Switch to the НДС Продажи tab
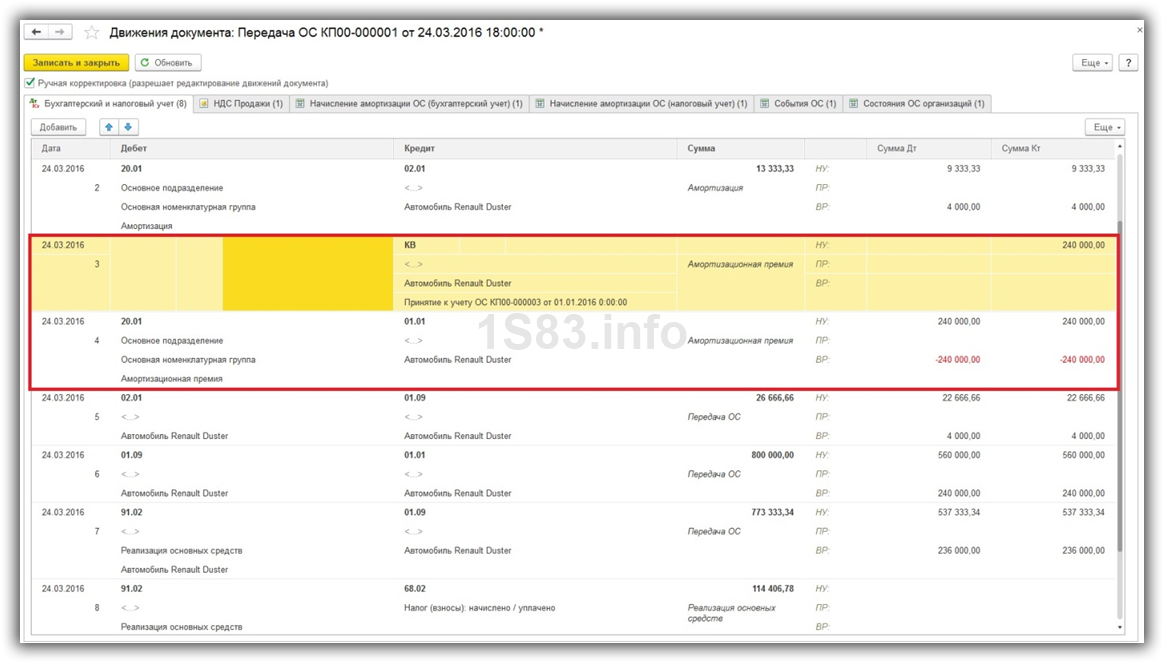The image size is (1164, 663). (x=241, y=103)
